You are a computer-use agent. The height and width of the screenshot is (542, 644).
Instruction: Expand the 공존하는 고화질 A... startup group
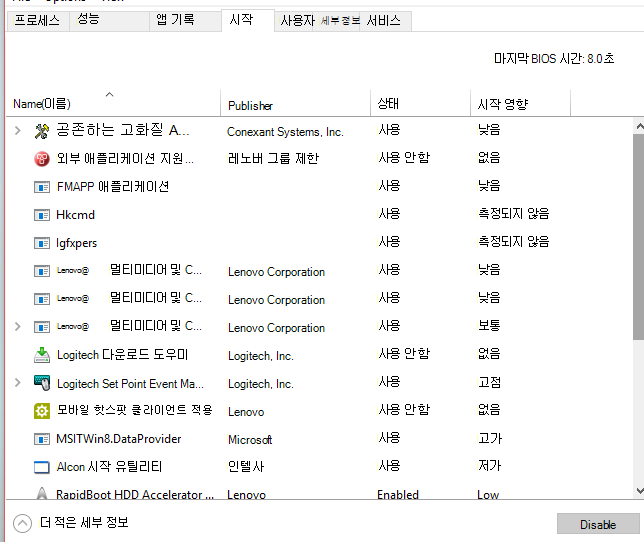click(x=17, y=131)
